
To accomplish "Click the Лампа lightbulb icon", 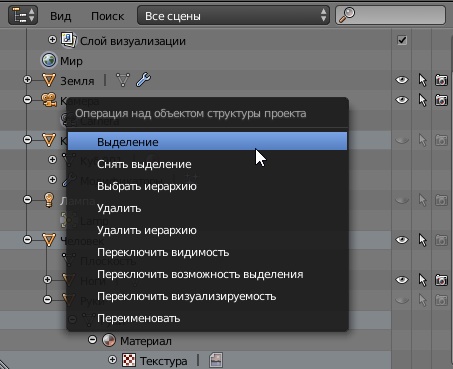I will point(49,200).
